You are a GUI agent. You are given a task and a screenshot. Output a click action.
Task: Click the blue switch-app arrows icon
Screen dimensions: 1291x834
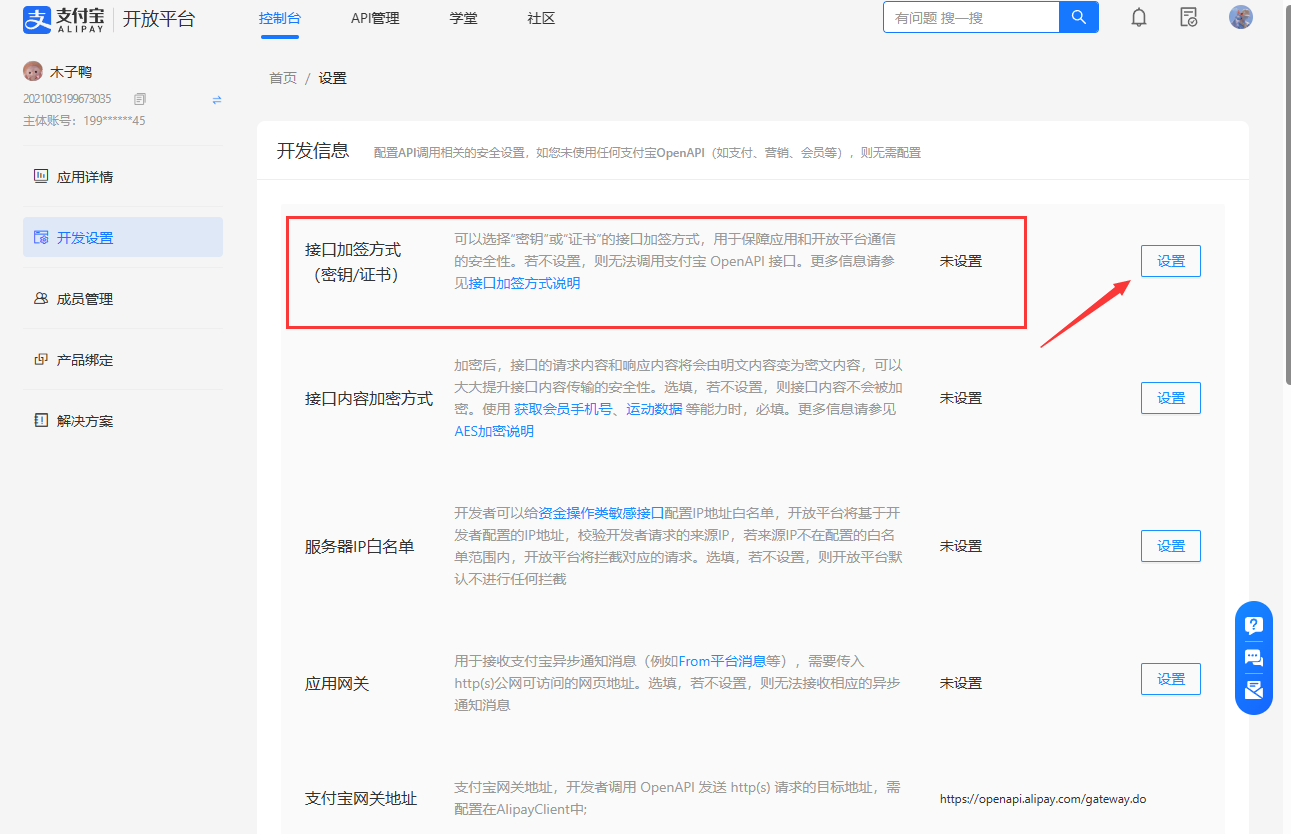coord(216,99)
